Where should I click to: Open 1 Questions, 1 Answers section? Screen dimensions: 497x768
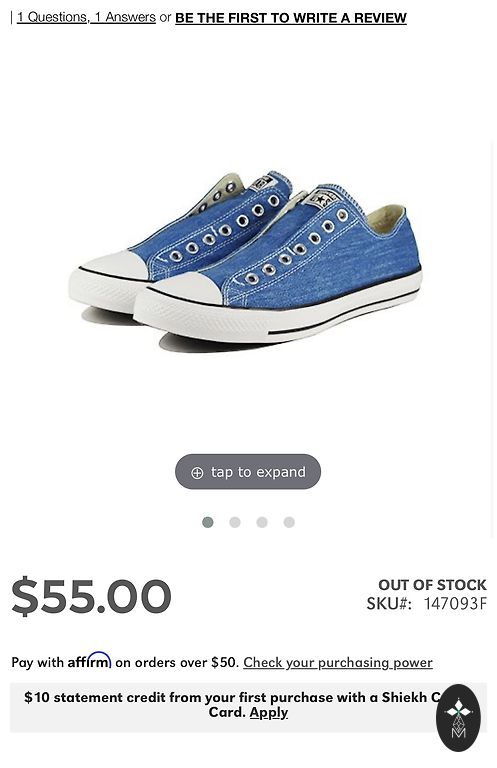click(86, 18)
